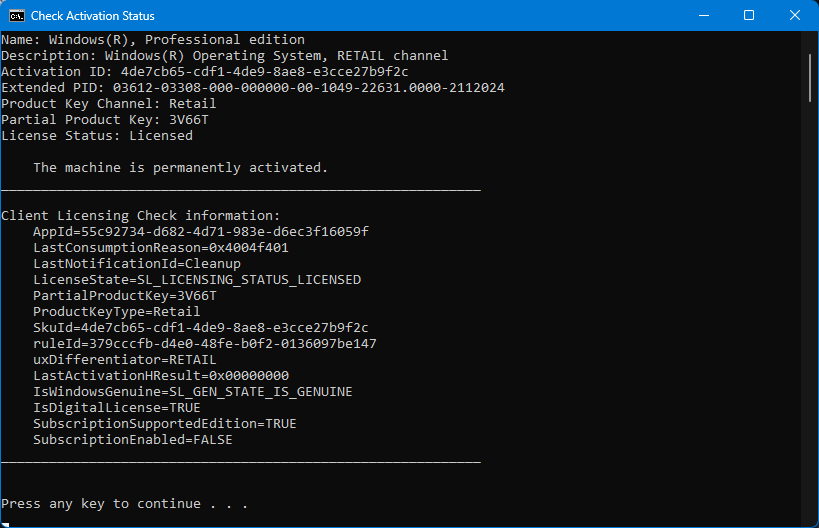Click the command prompt icon in title bar
The width and height of the screenshot is (819, 528).
pyautogui.click(x=17, y=16)
